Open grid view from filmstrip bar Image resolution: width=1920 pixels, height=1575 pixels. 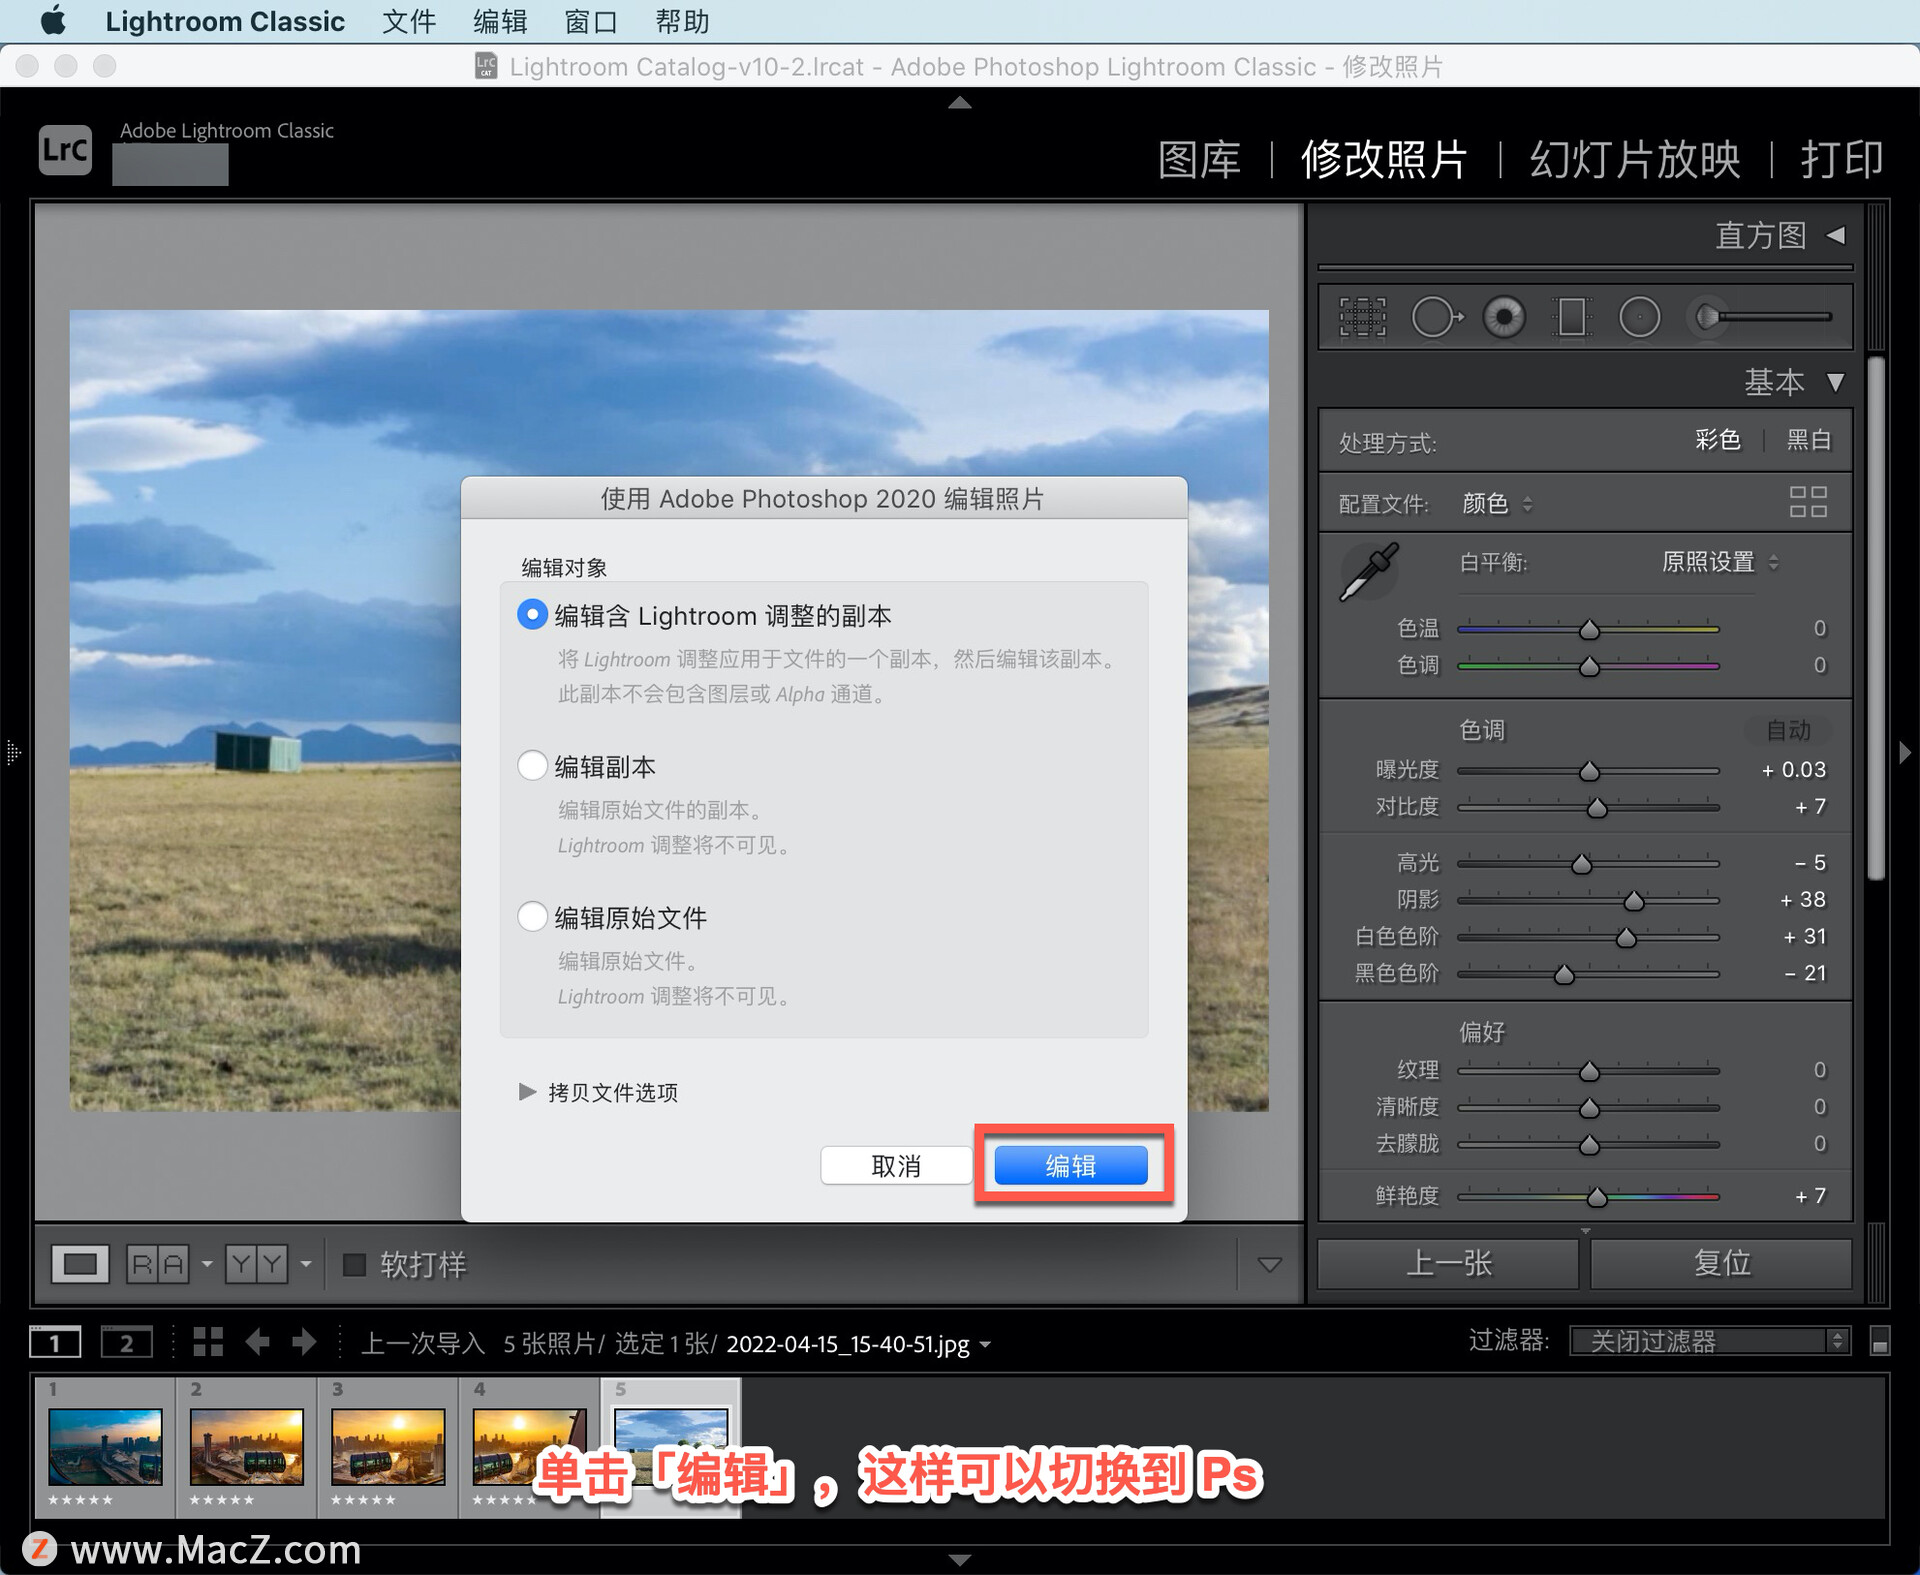(208, 1341)
